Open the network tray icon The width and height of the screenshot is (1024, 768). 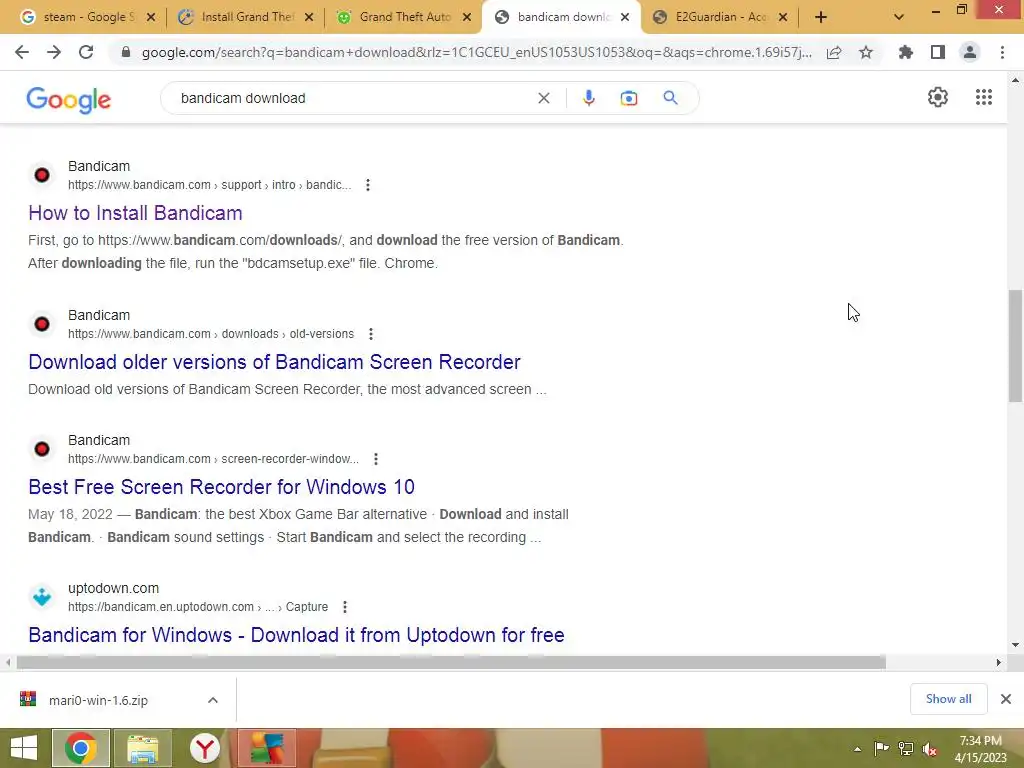[x=905, y=748]
